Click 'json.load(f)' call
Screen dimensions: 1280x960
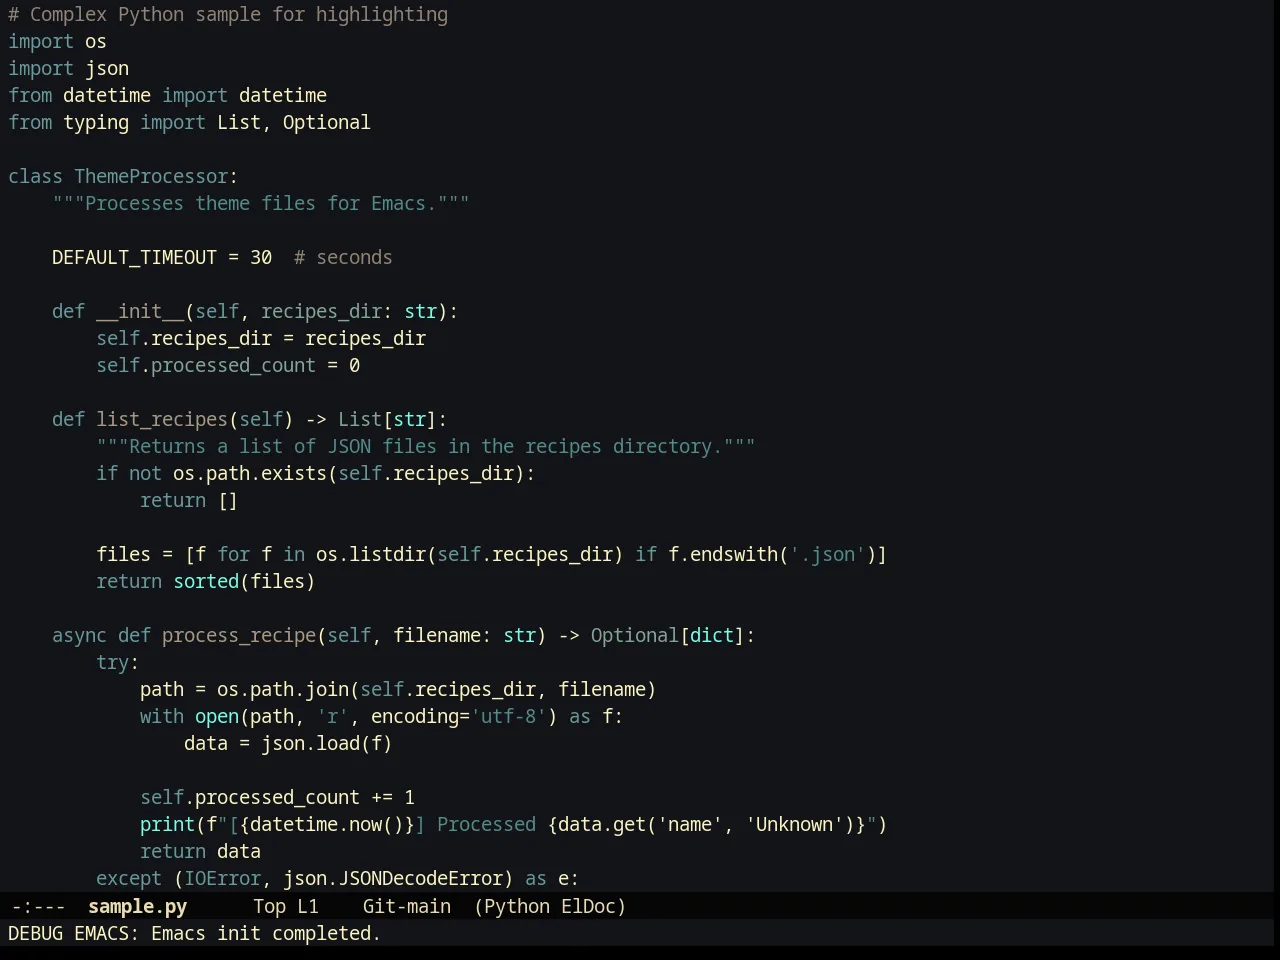point(327,744)
